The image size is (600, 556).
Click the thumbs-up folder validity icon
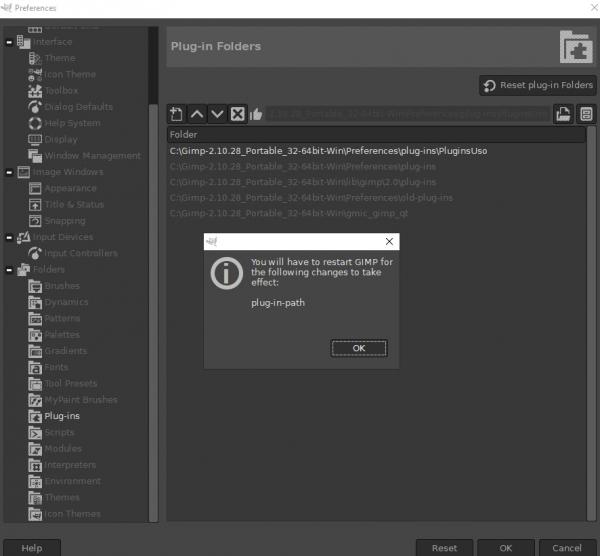tap(256, 114)
